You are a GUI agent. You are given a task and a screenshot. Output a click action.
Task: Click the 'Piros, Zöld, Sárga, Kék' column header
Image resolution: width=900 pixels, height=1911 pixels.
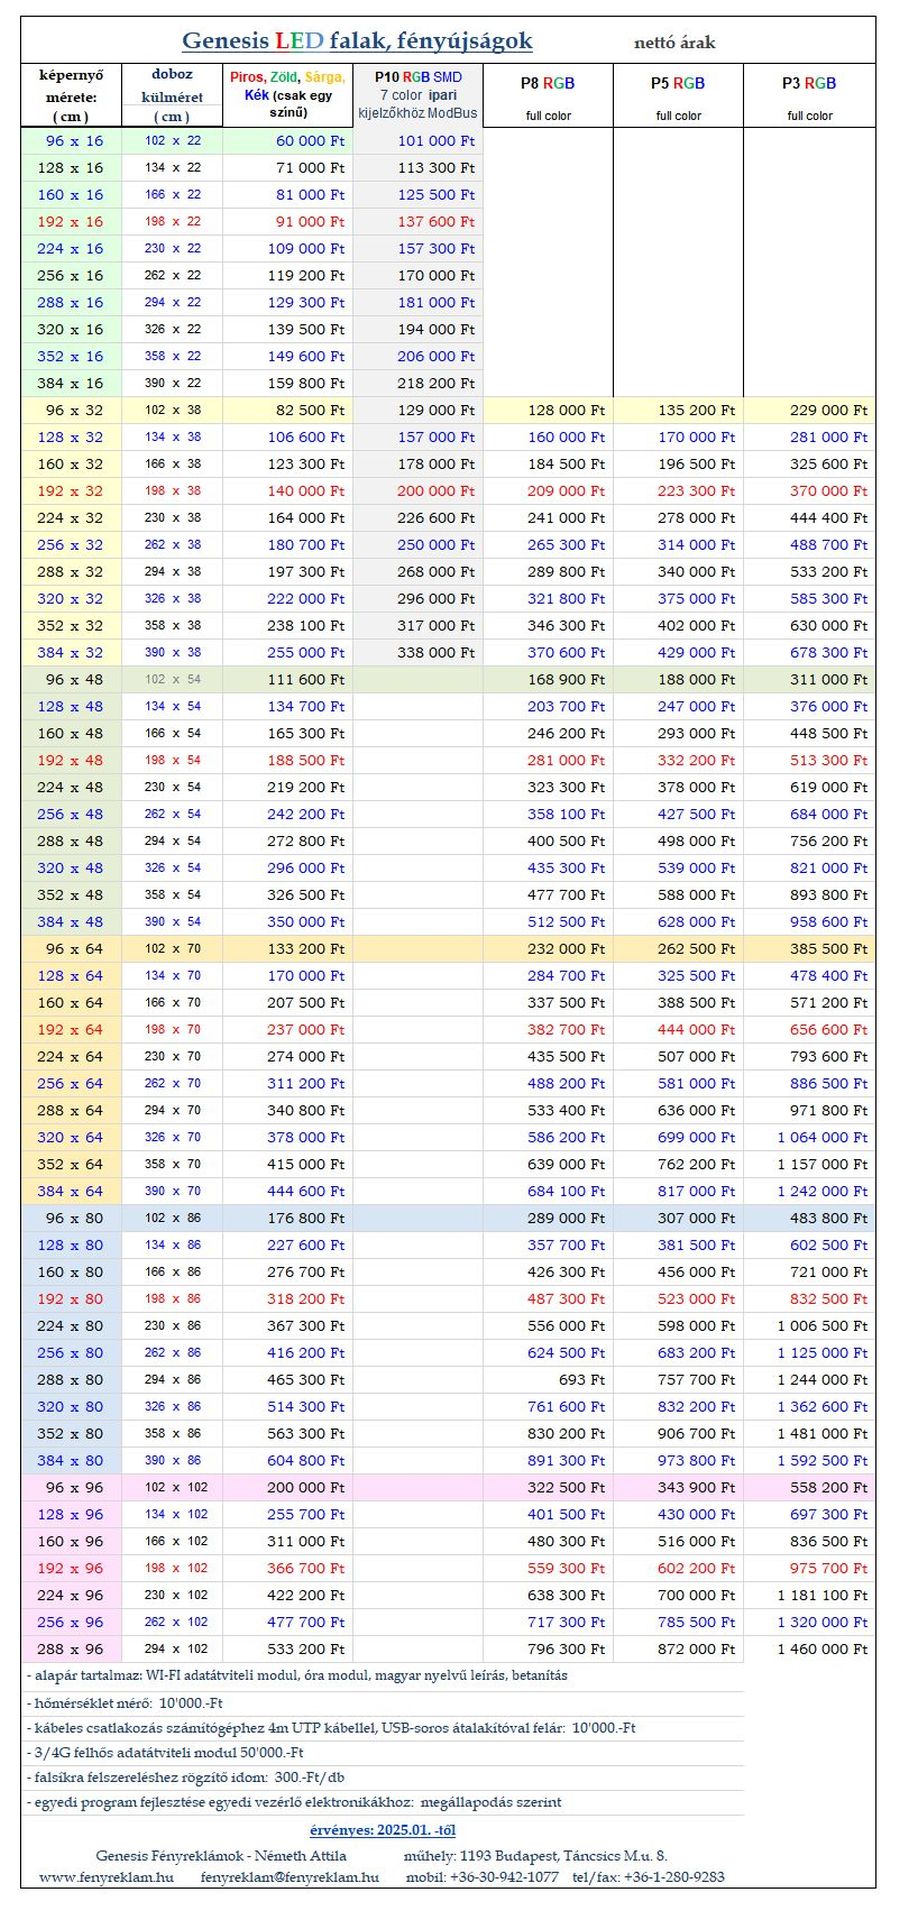(288, 96)
